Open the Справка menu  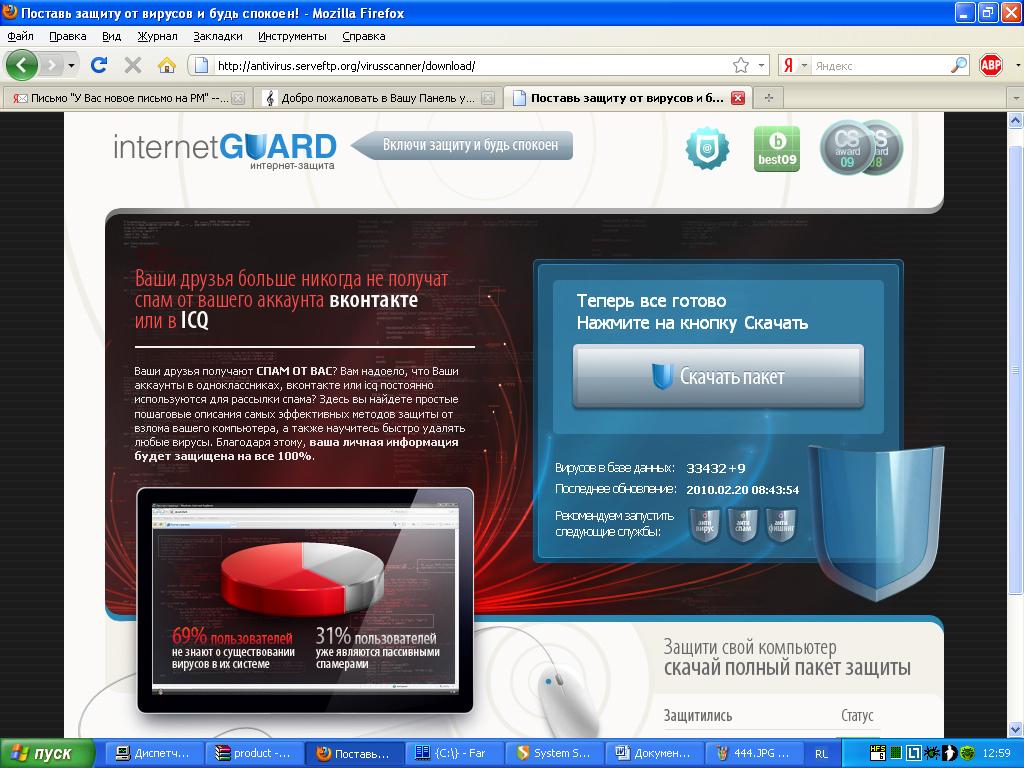[x=364, y=36]
